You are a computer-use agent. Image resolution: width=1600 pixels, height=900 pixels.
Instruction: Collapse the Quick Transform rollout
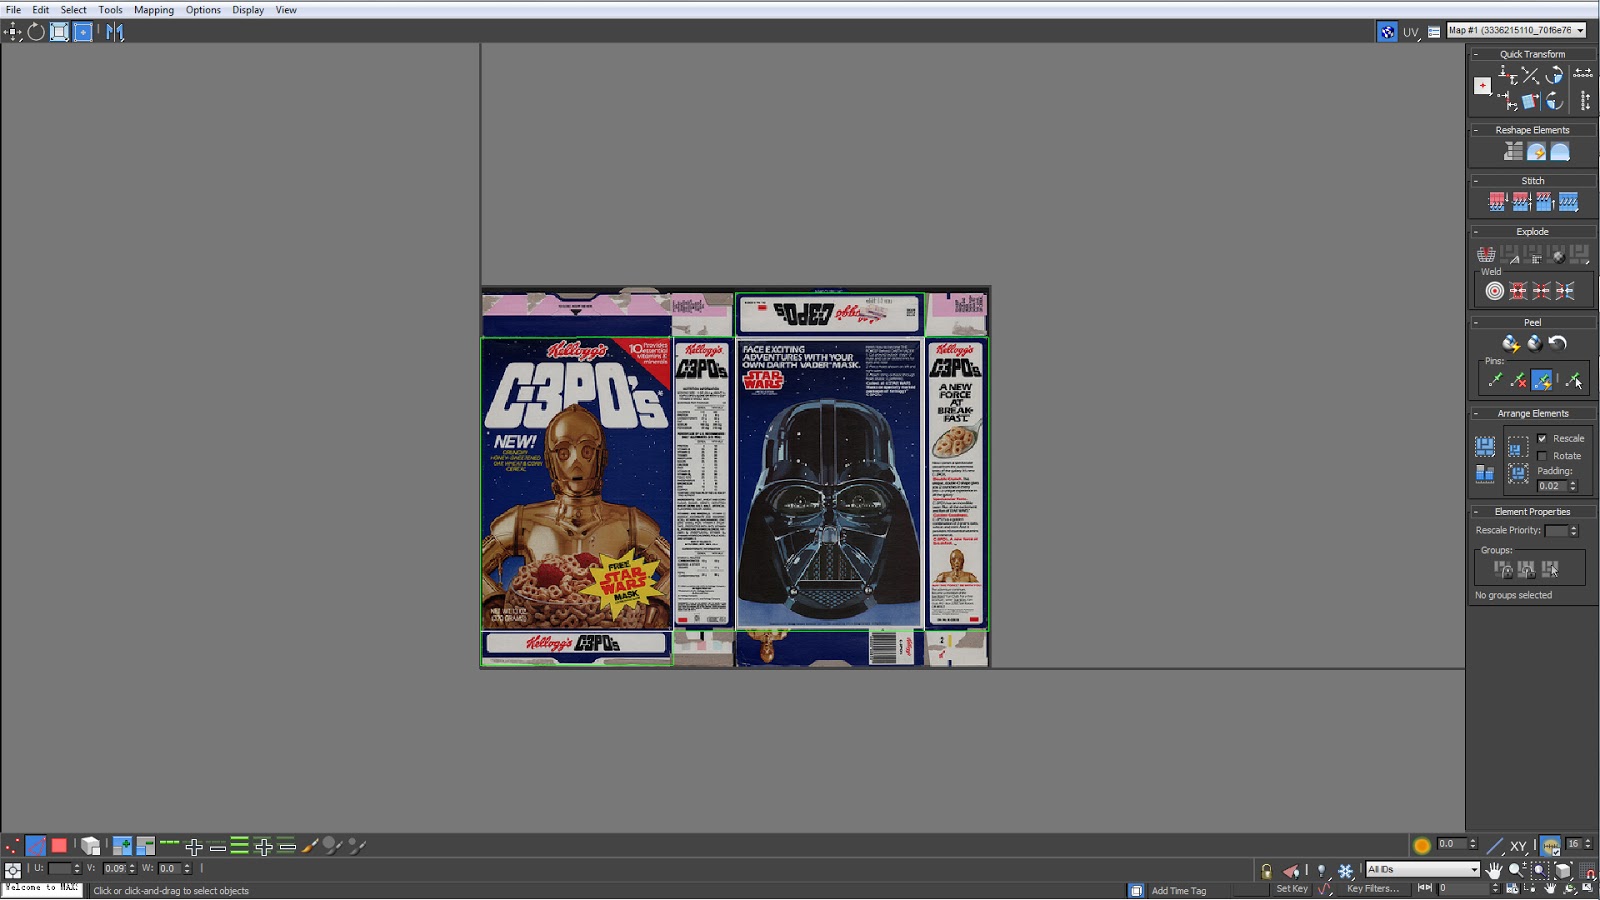(1476, 55)
